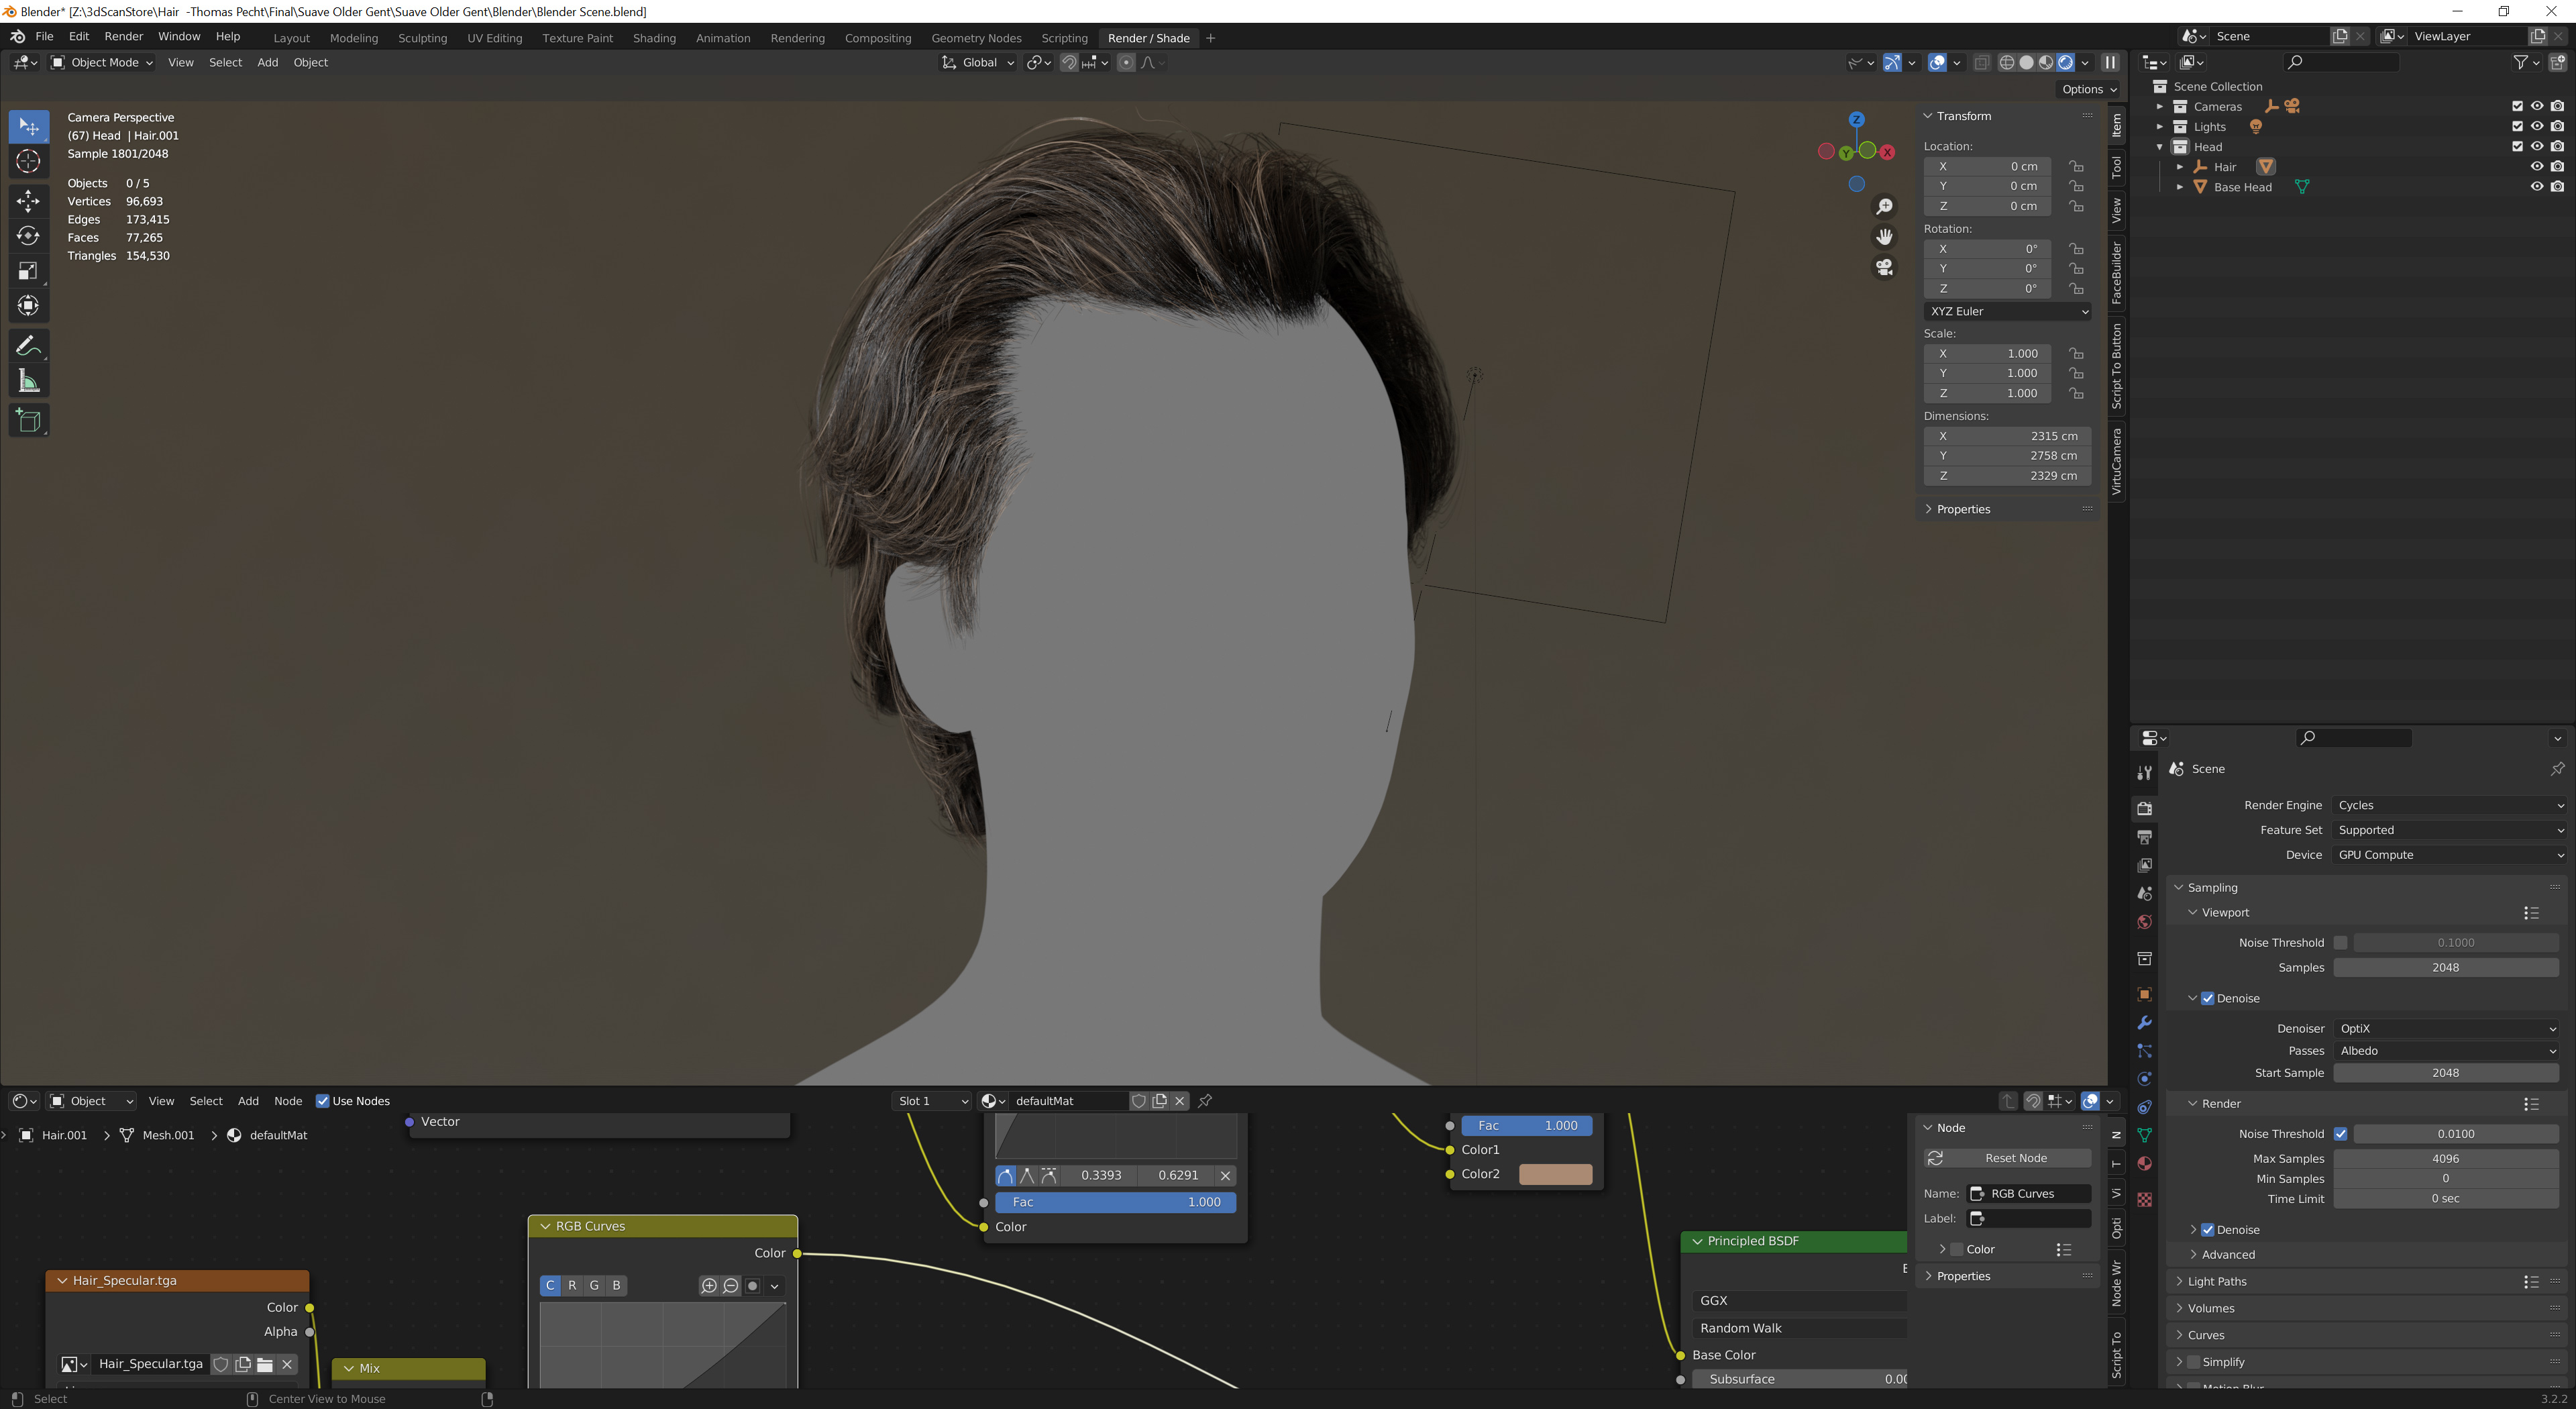The height and width of the screenshot is (1409, 2576).
Task: Click the Add Cube tool
Action: 28,420
